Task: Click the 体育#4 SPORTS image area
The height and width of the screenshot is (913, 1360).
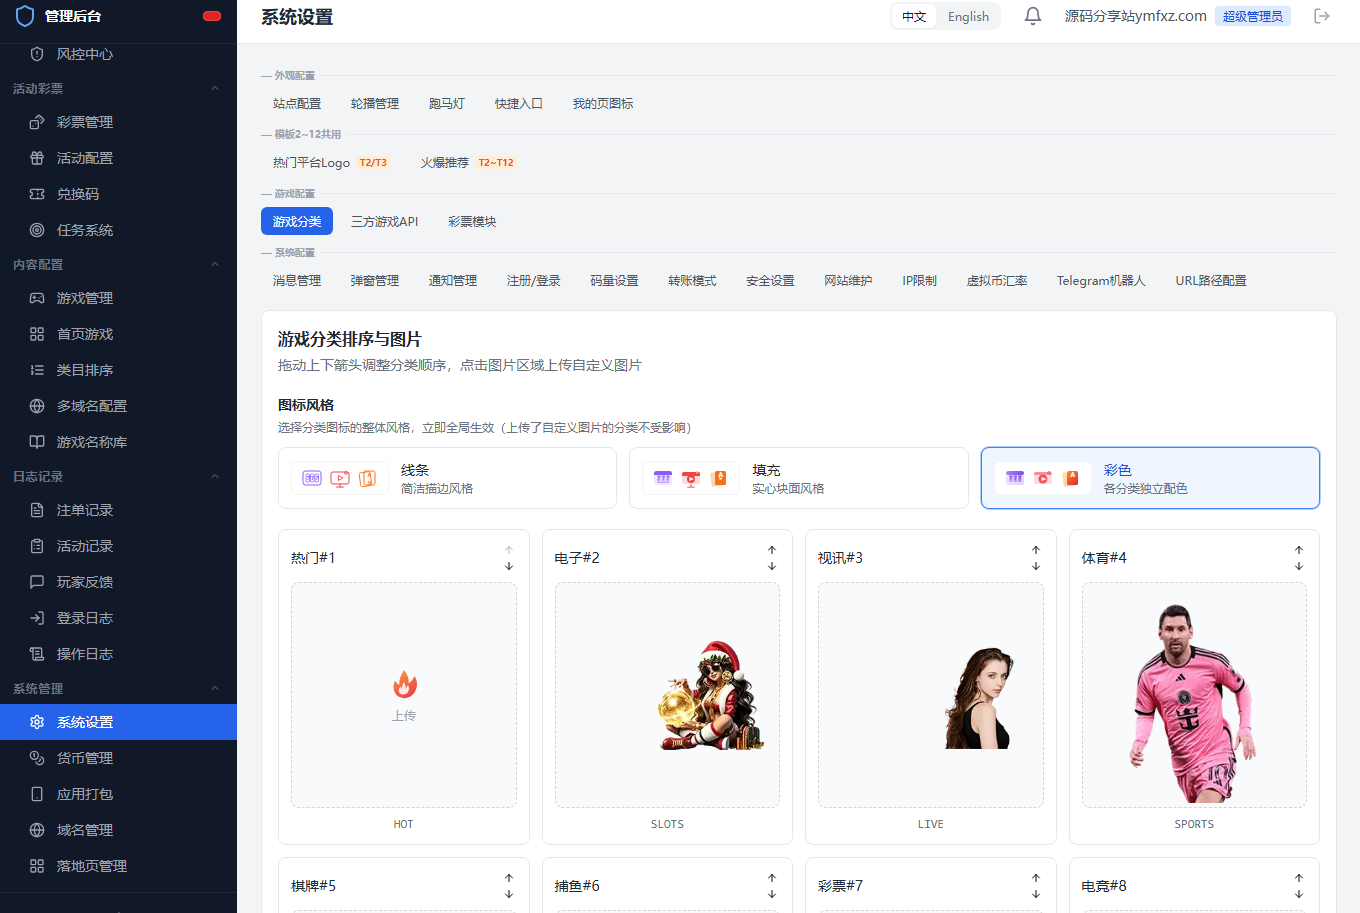Action: click(x=1194, y=695)
